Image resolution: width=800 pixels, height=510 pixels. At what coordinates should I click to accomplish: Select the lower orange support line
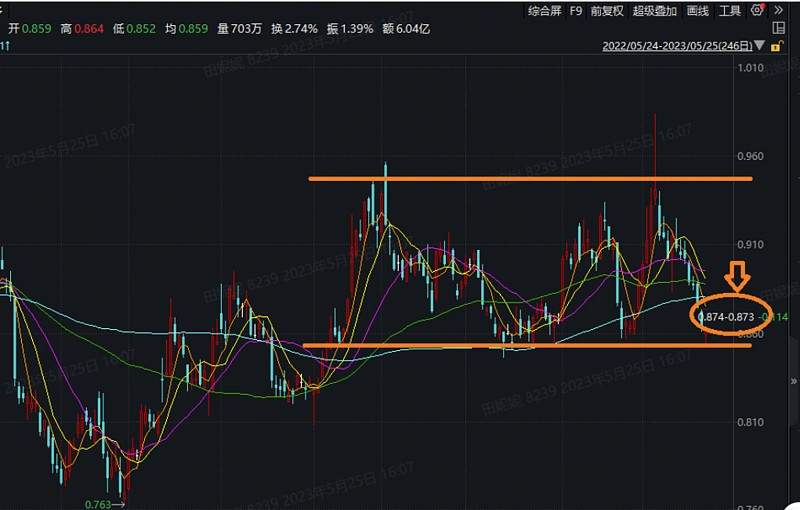coord(527,345)
